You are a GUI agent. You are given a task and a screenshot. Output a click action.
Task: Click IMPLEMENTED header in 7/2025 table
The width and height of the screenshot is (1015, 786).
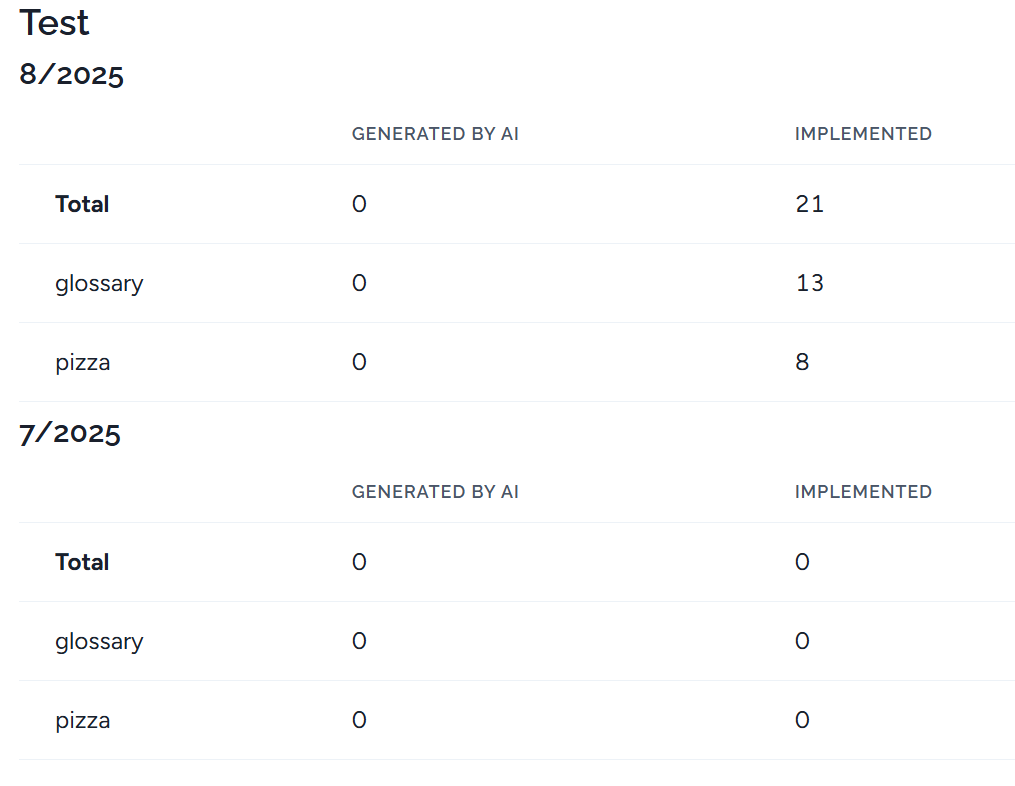coord(863,492)
